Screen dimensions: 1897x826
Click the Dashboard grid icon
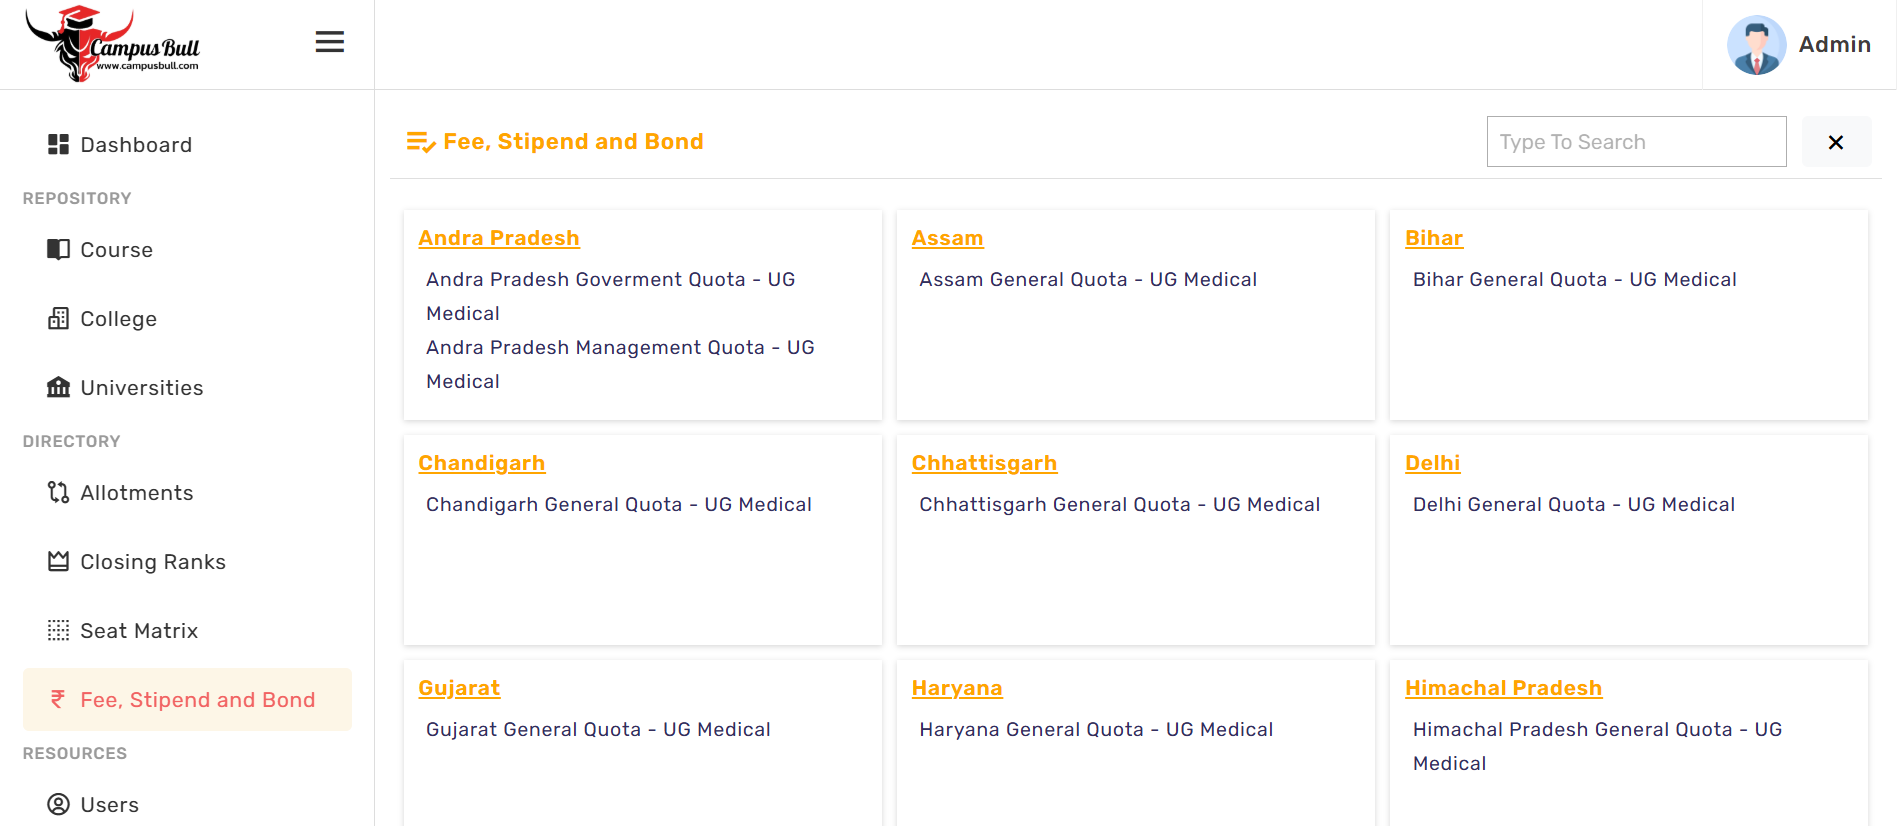tap(58, 144)
